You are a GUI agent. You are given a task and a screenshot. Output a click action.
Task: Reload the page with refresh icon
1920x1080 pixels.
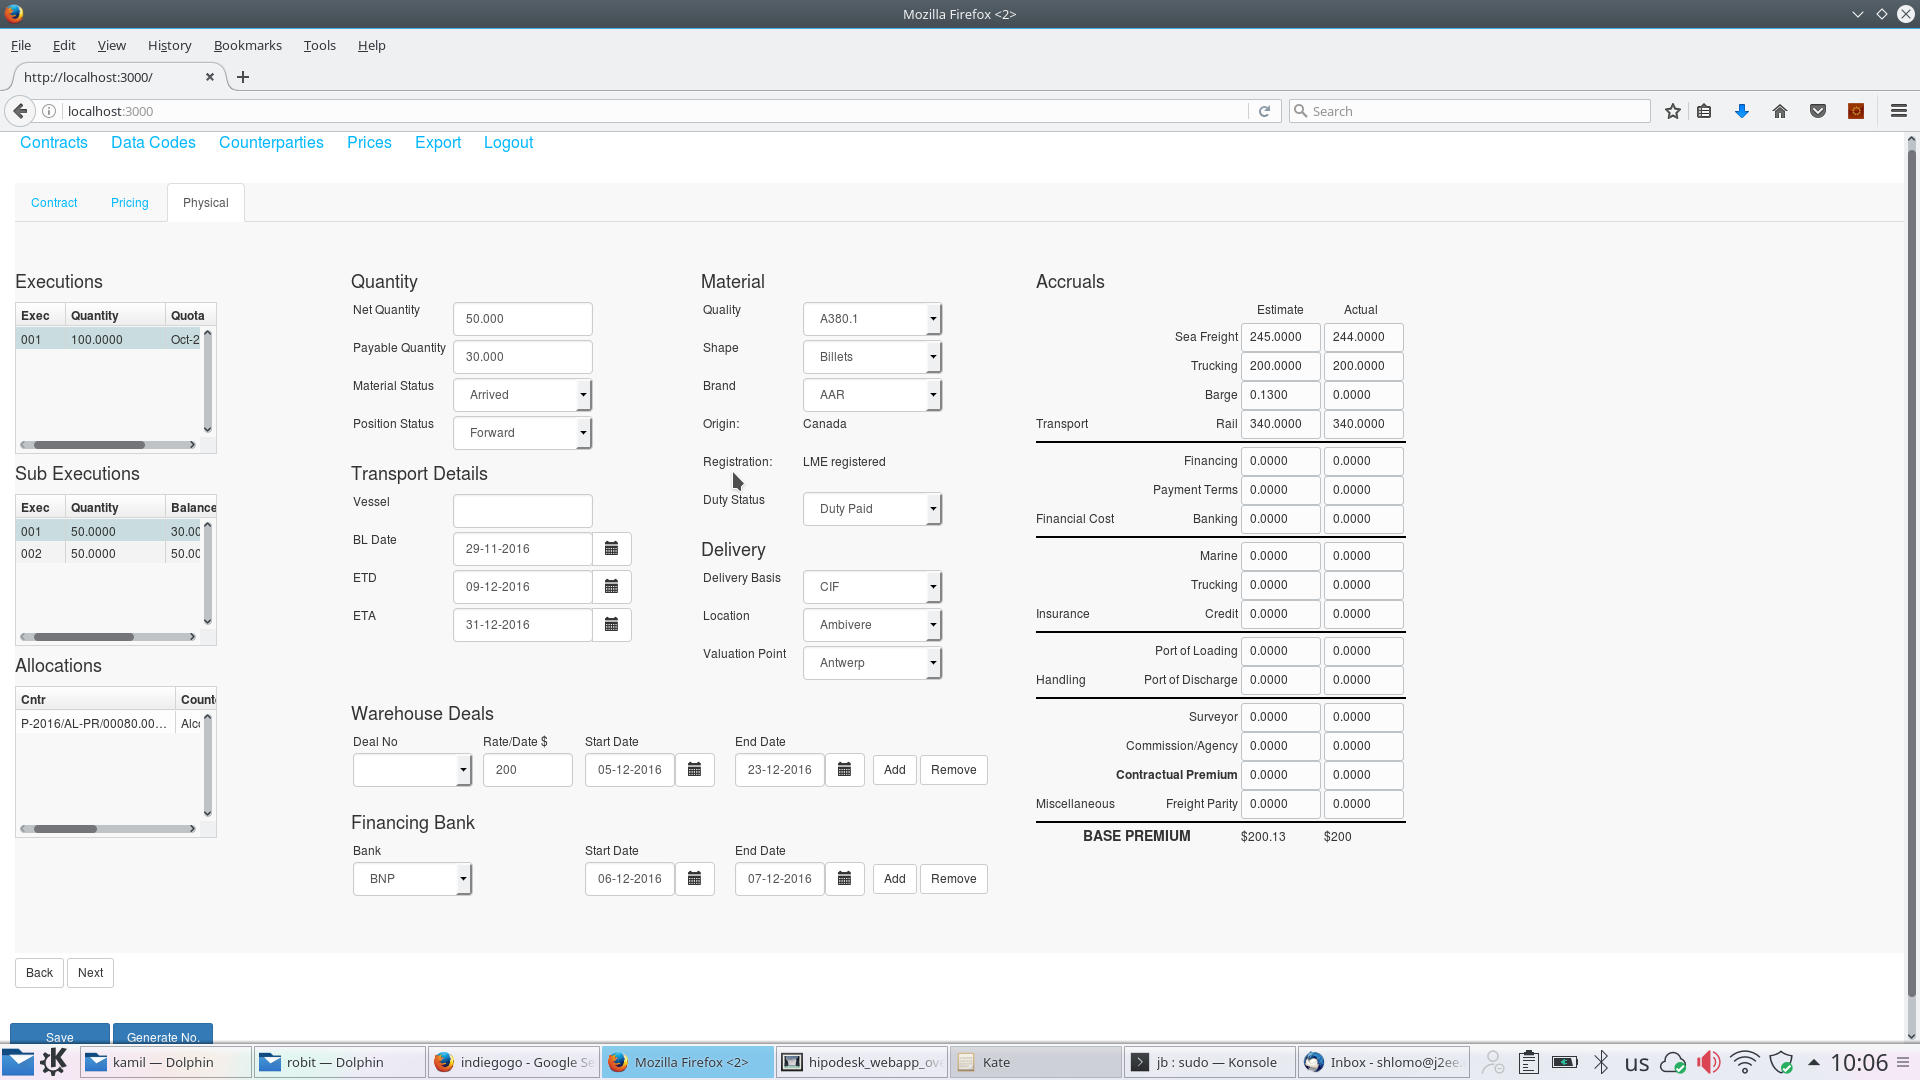(1264, 111)
